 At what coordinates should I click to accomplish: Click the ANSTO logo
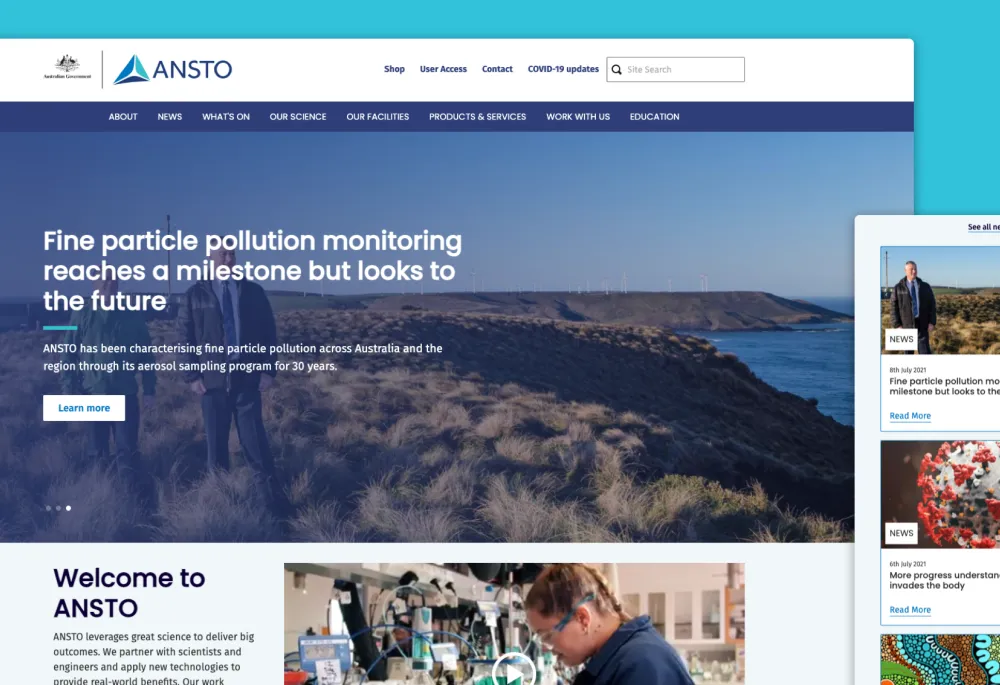pos(172,70)
